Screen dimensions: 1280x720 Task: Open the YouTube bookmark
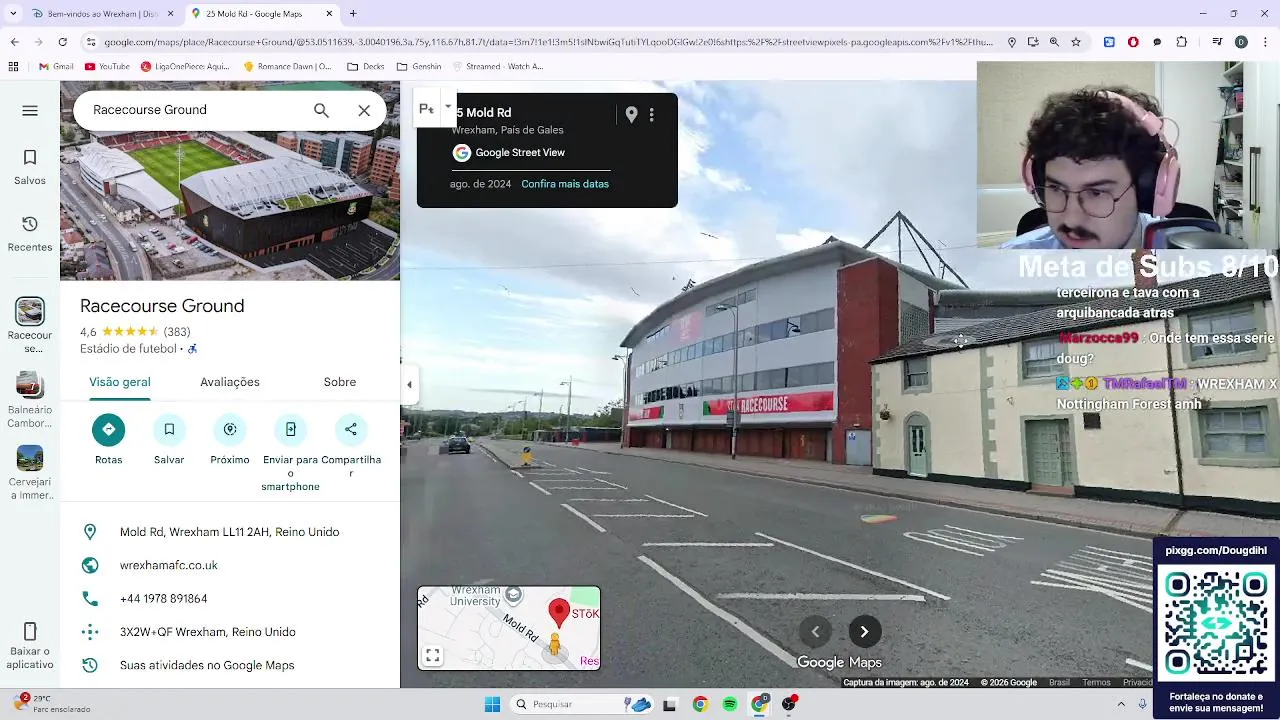(x=108, y=67)
